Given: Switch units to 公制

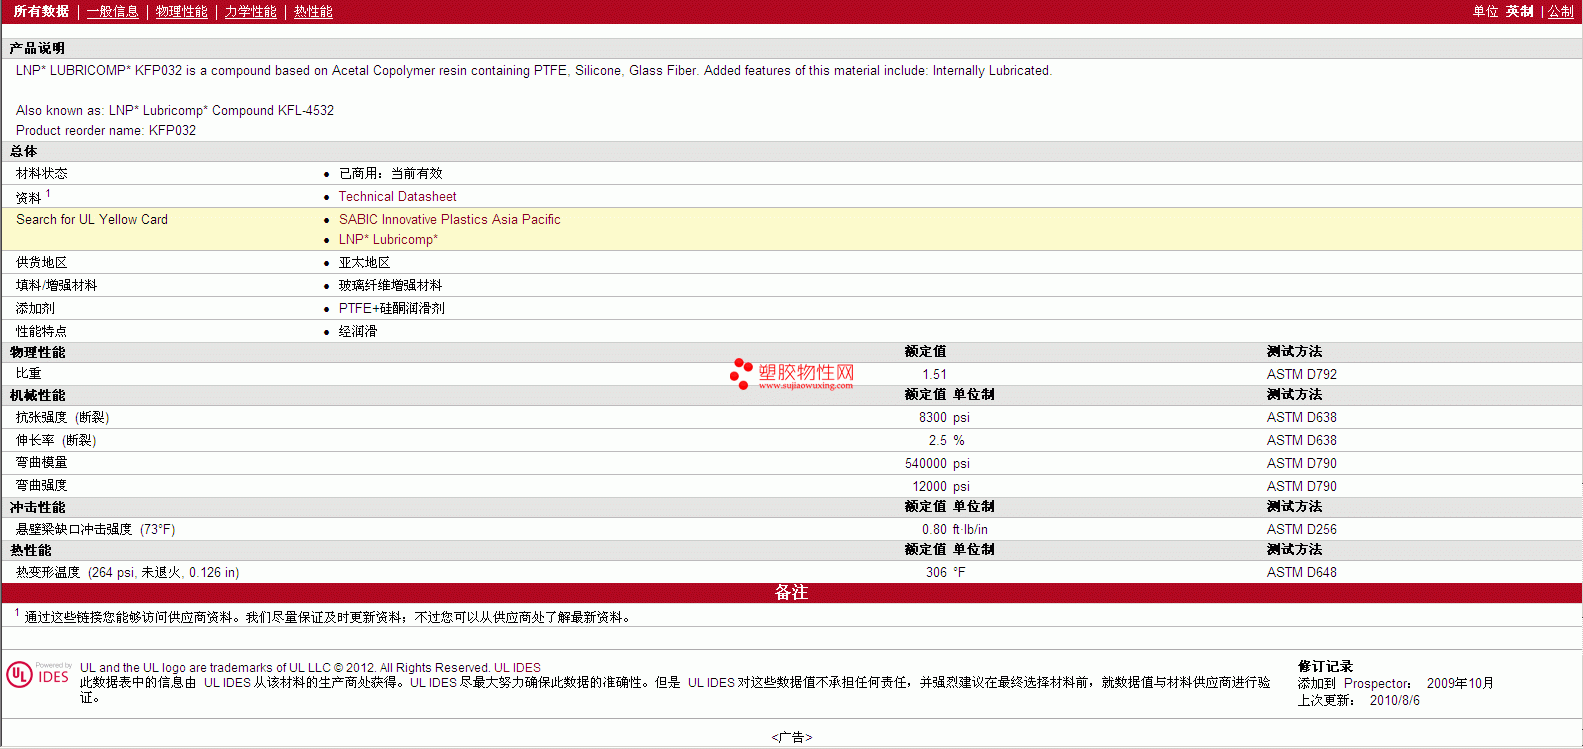Looking at the screenshot, I should [1561, 11].
